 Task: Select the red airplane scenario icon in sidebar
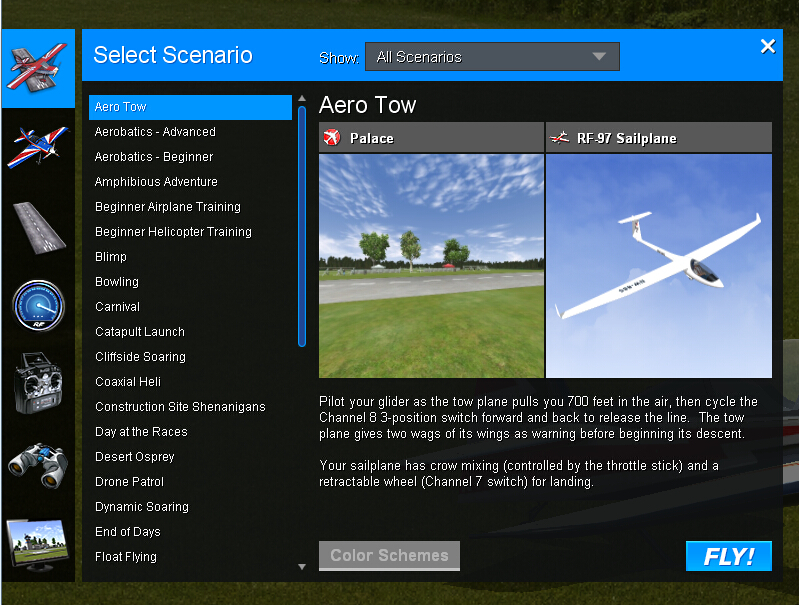pos(38,67)
